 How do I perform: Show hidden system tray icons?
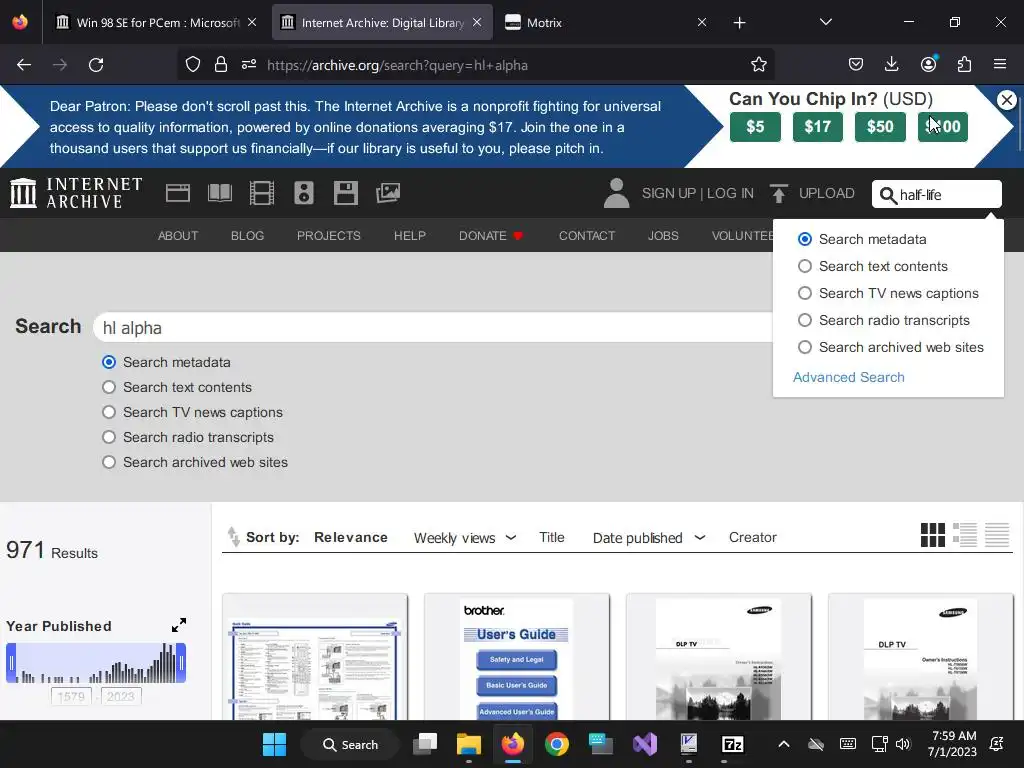784,744
